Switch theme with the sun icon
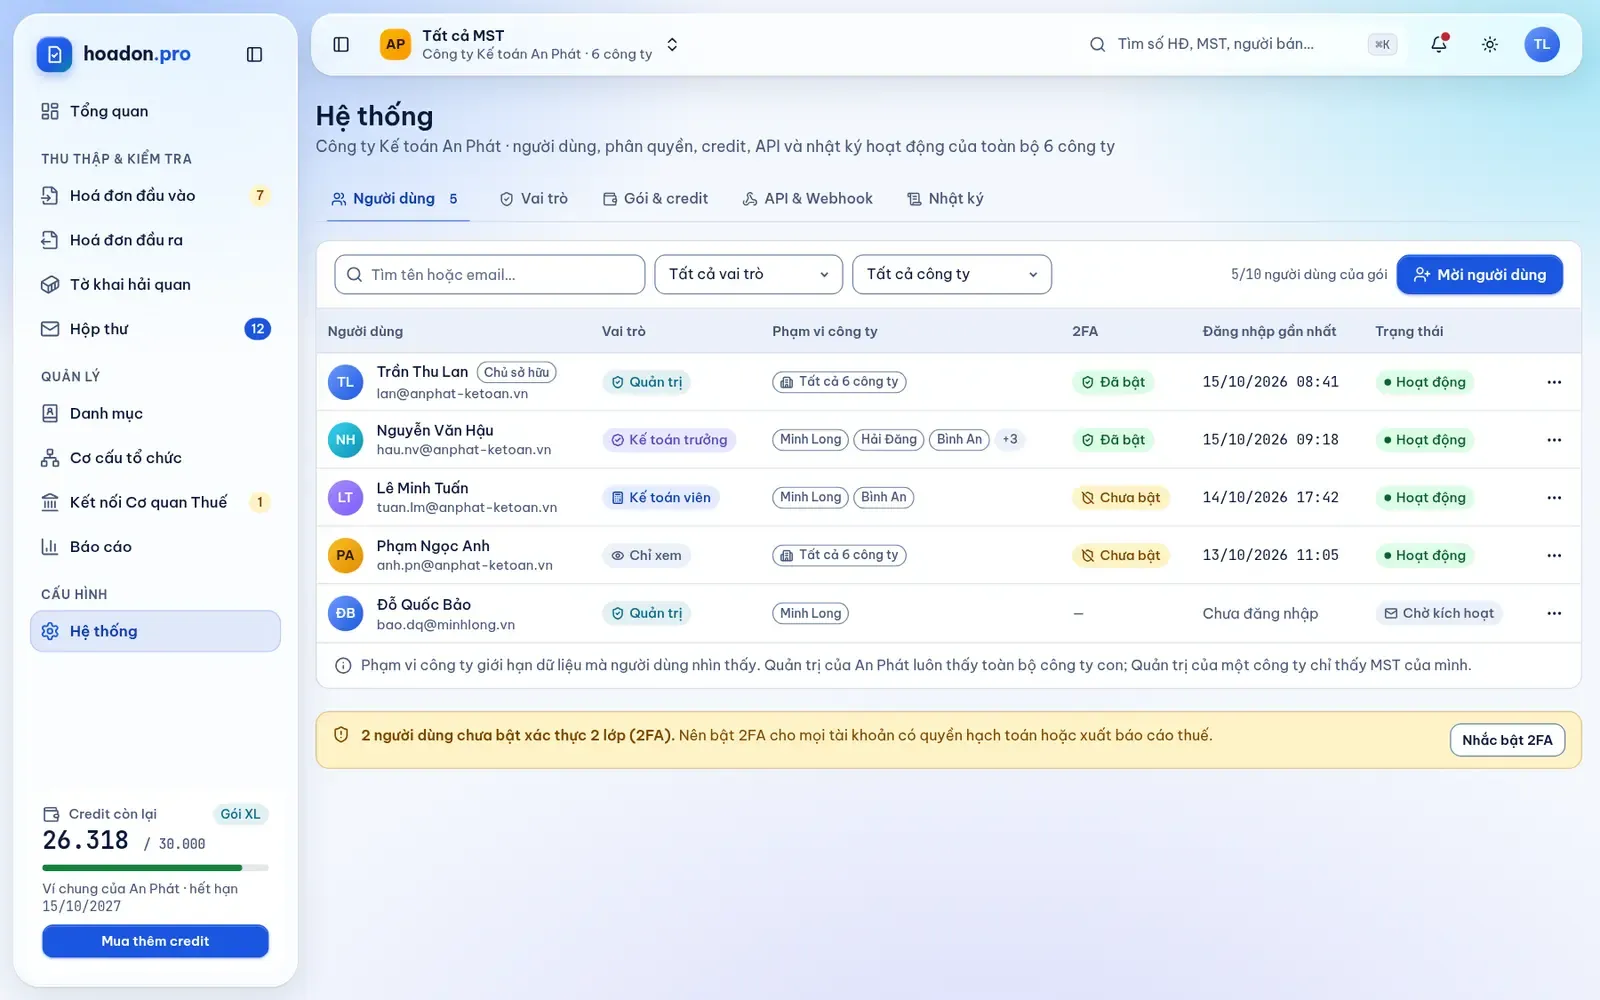 tap(1490, 44)
